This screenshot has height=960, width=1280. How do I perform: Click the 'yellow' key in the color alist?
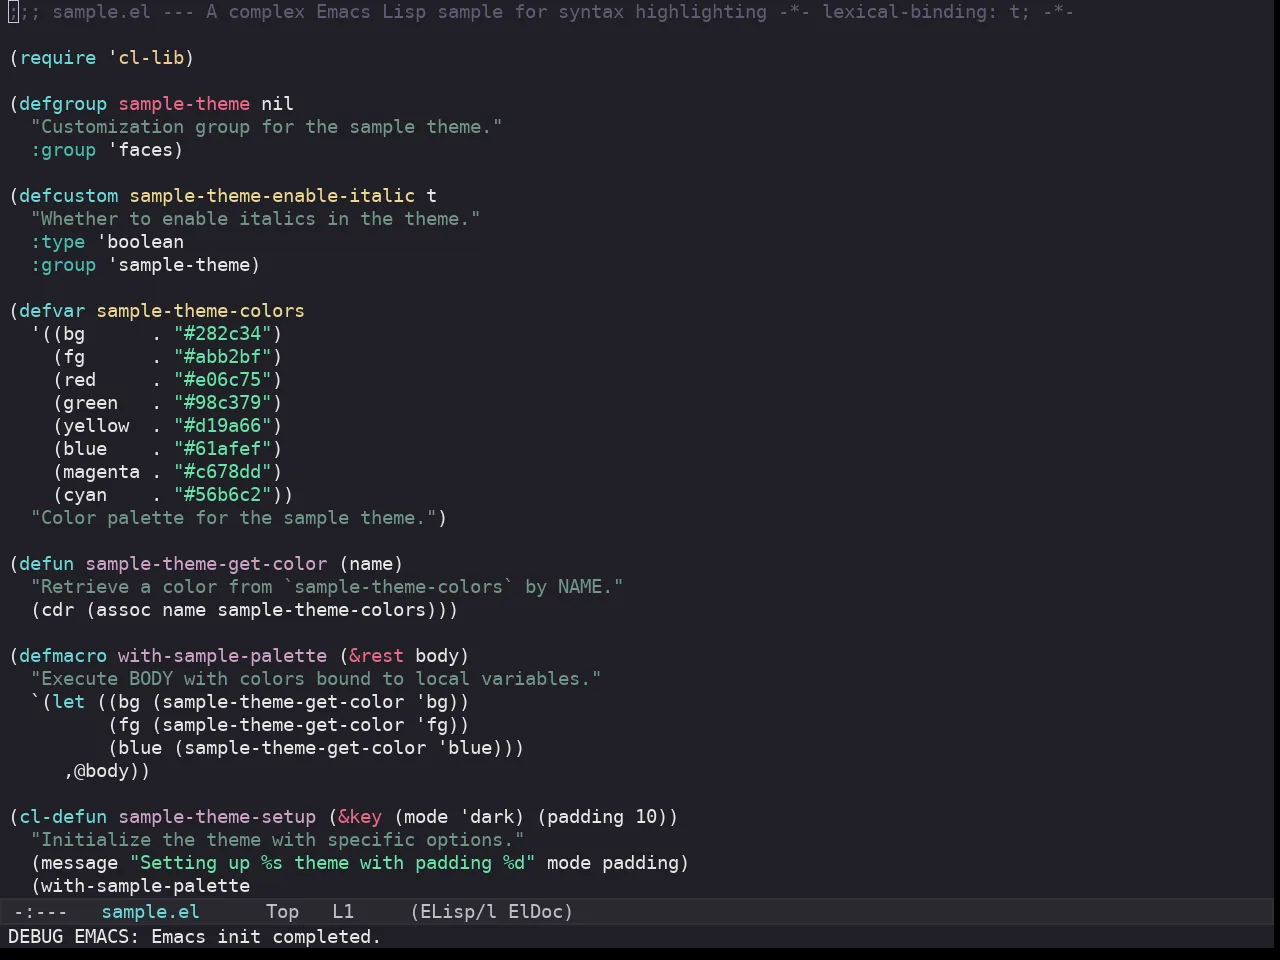(96, 426)
